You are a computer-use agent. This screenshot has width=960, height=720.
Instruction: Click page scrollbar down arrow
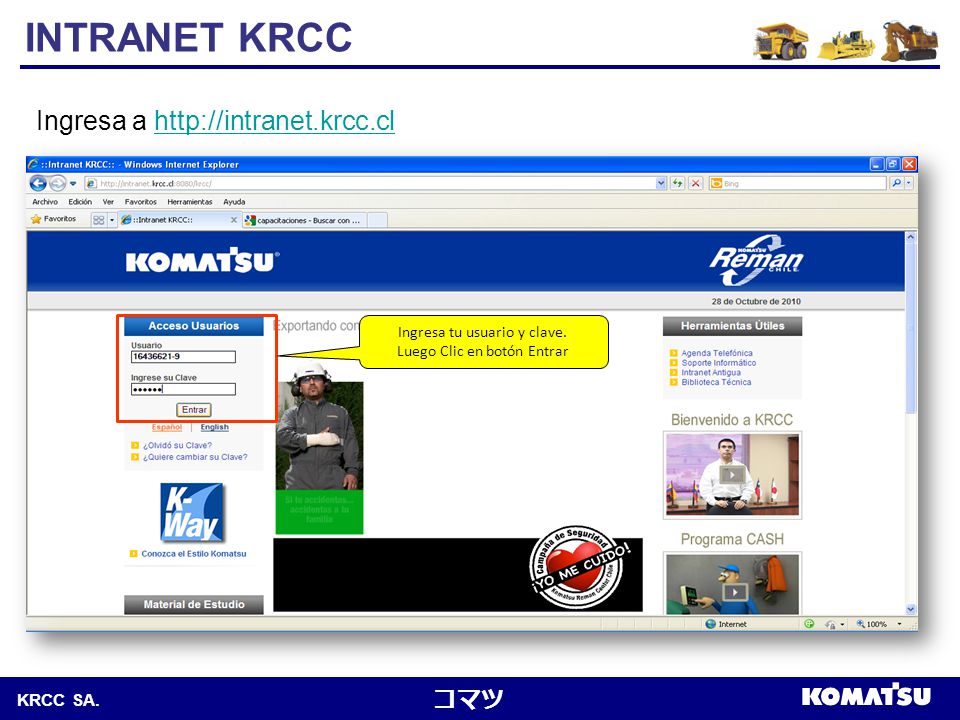pos(910,609)
